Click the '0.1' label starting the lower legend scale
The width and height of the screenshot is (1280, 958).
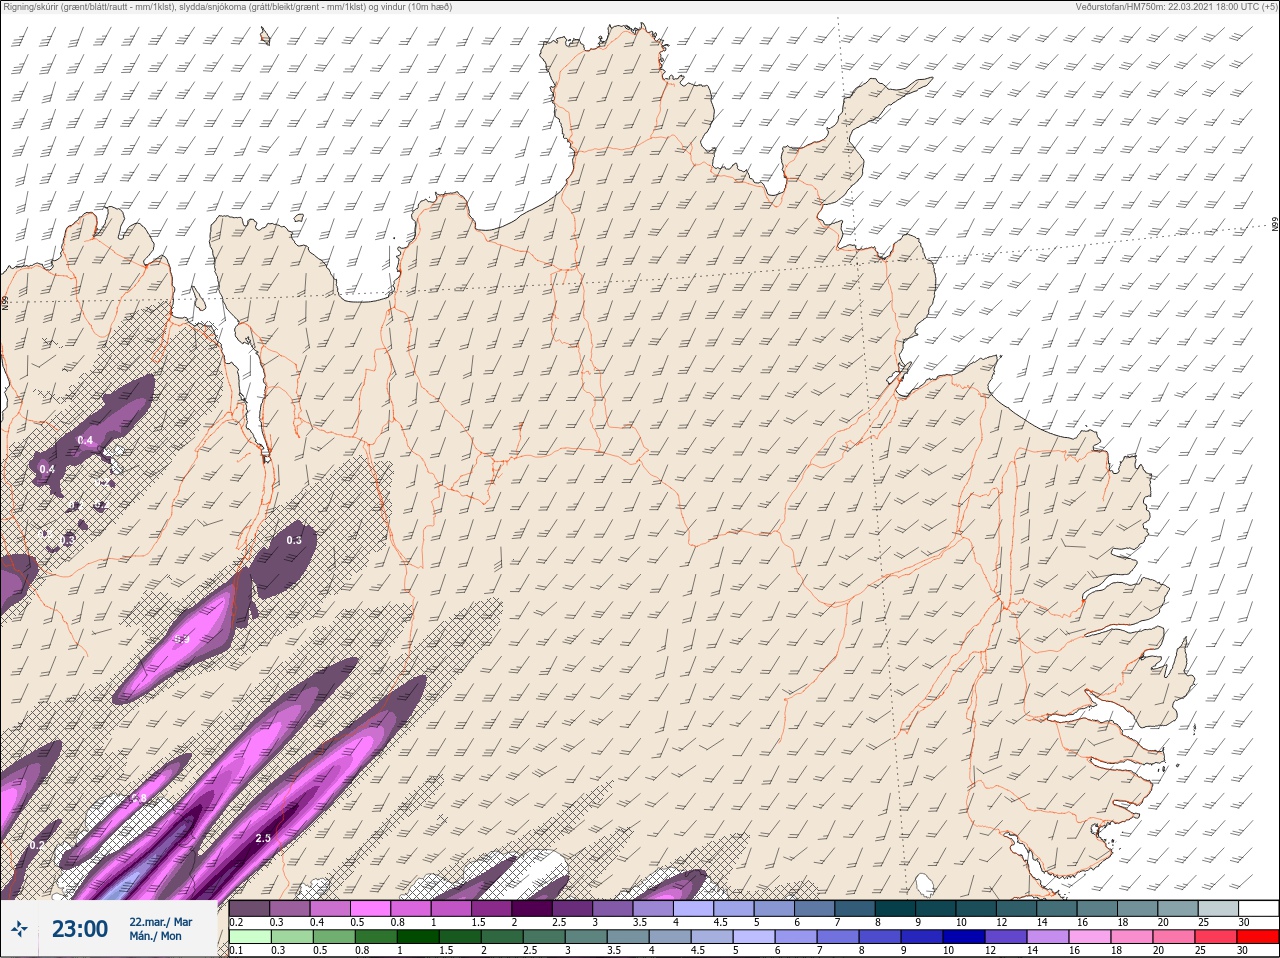pos(236,951)
